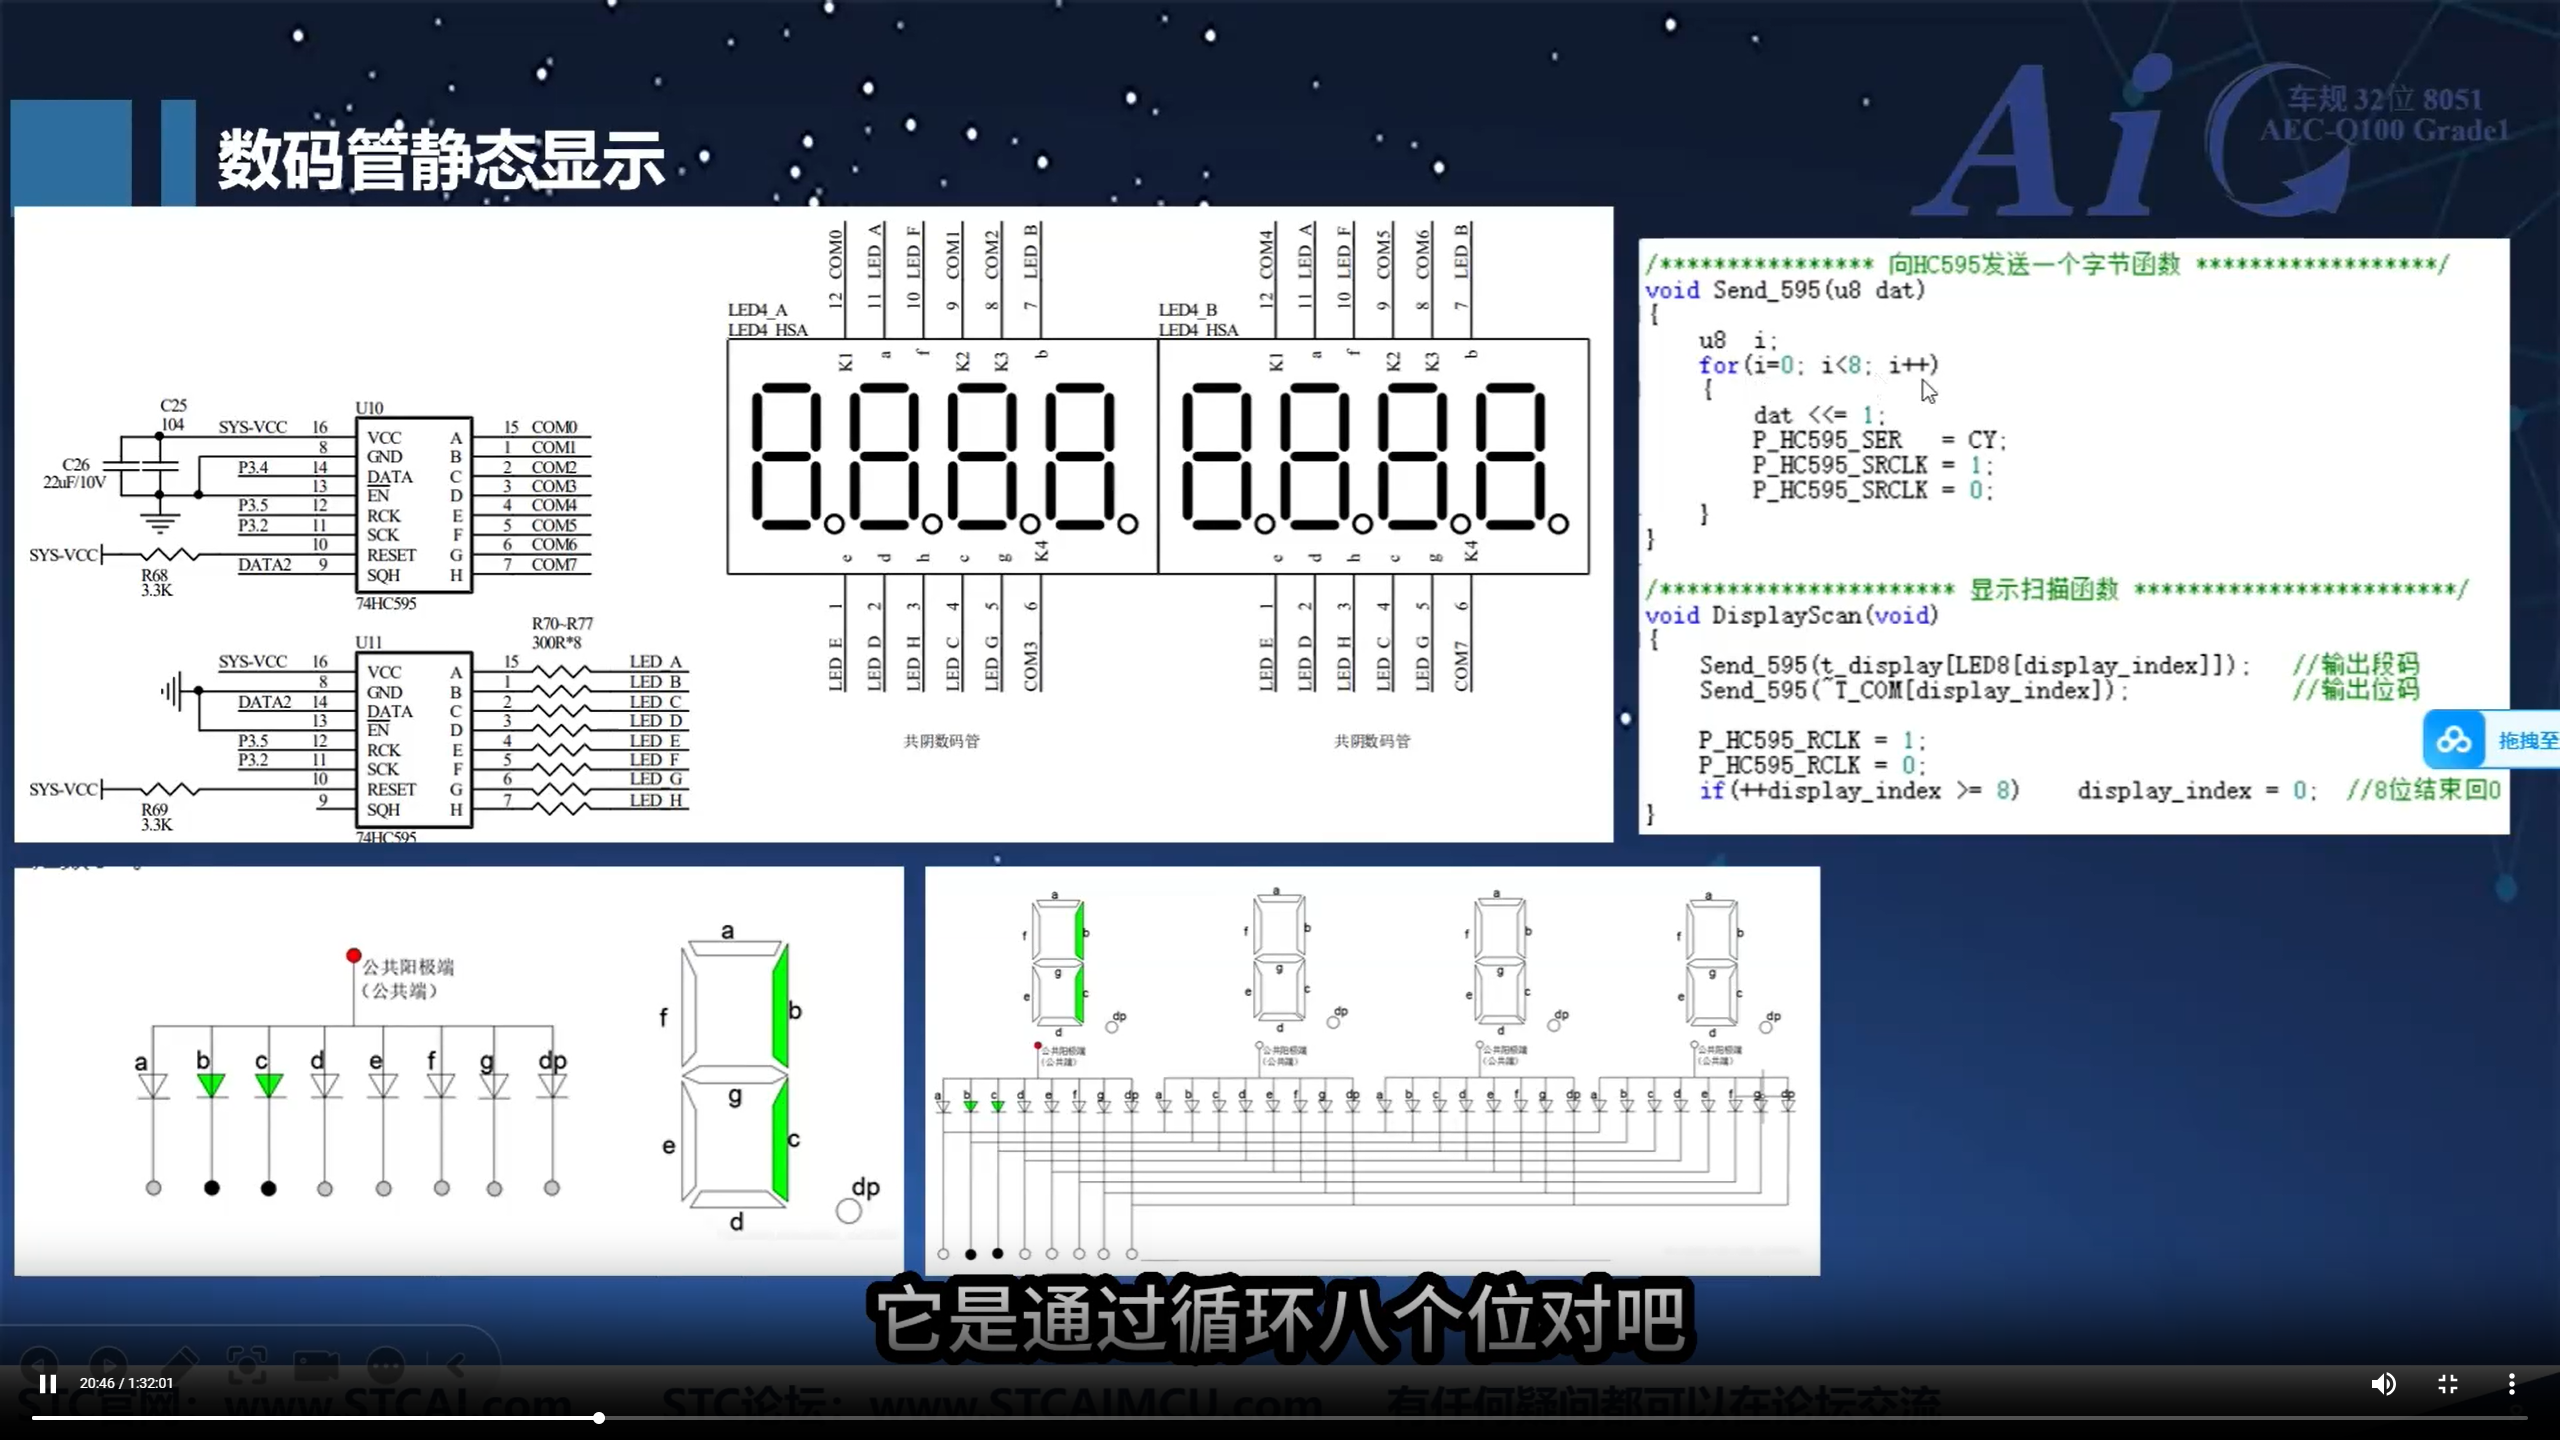Toggle pause on the video playback
The image size is (2560, 1440).
coord(47,1384)
